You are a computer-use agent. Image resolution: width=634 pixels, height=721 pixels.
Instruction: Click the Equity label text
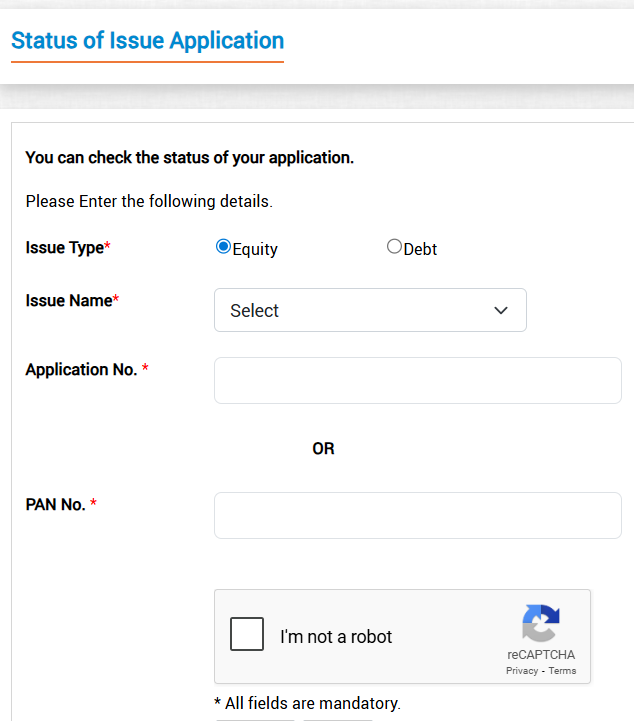tap(255, 249)
